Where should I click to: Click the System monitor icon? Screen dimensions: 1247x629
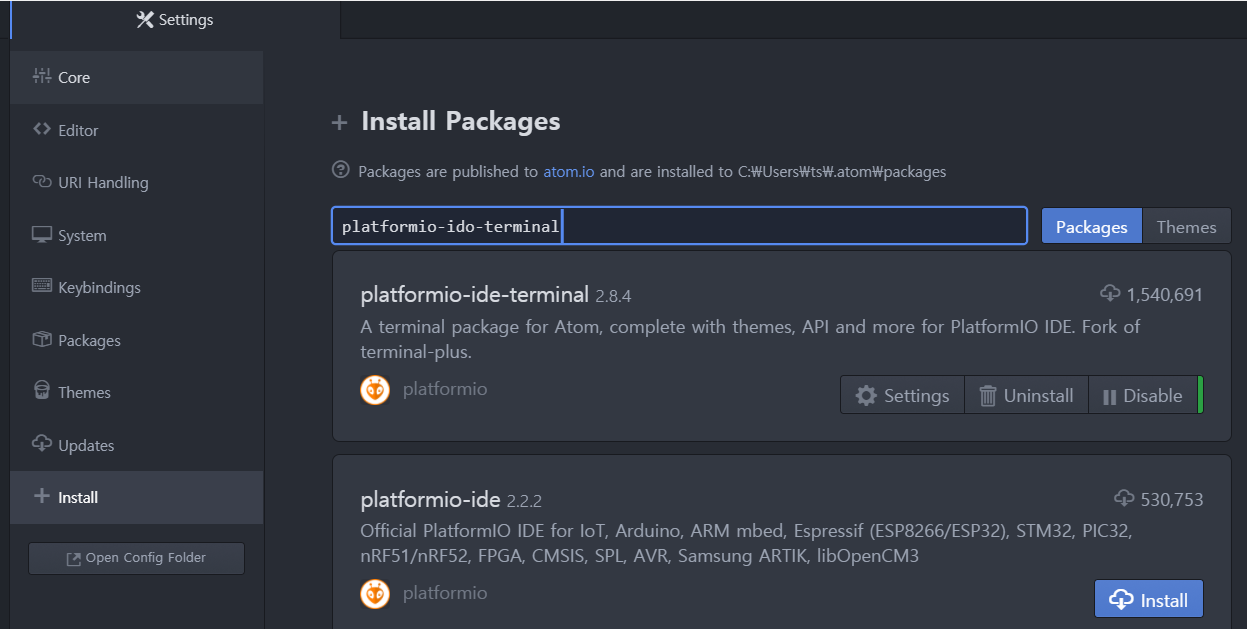[x=42, y=235]
